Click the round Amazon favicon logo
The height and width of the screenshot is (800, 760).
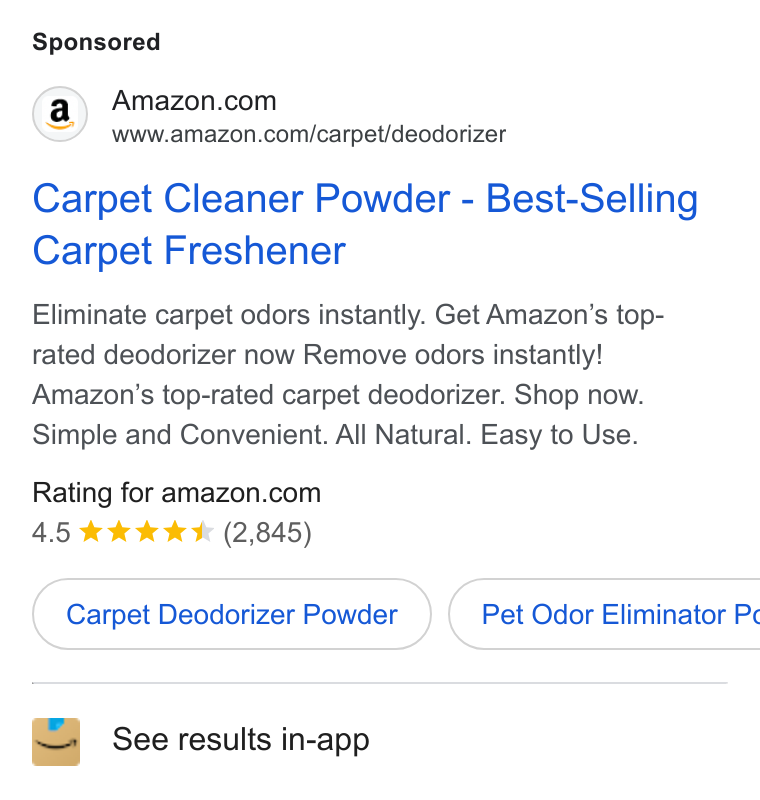[x=60, y=114]
